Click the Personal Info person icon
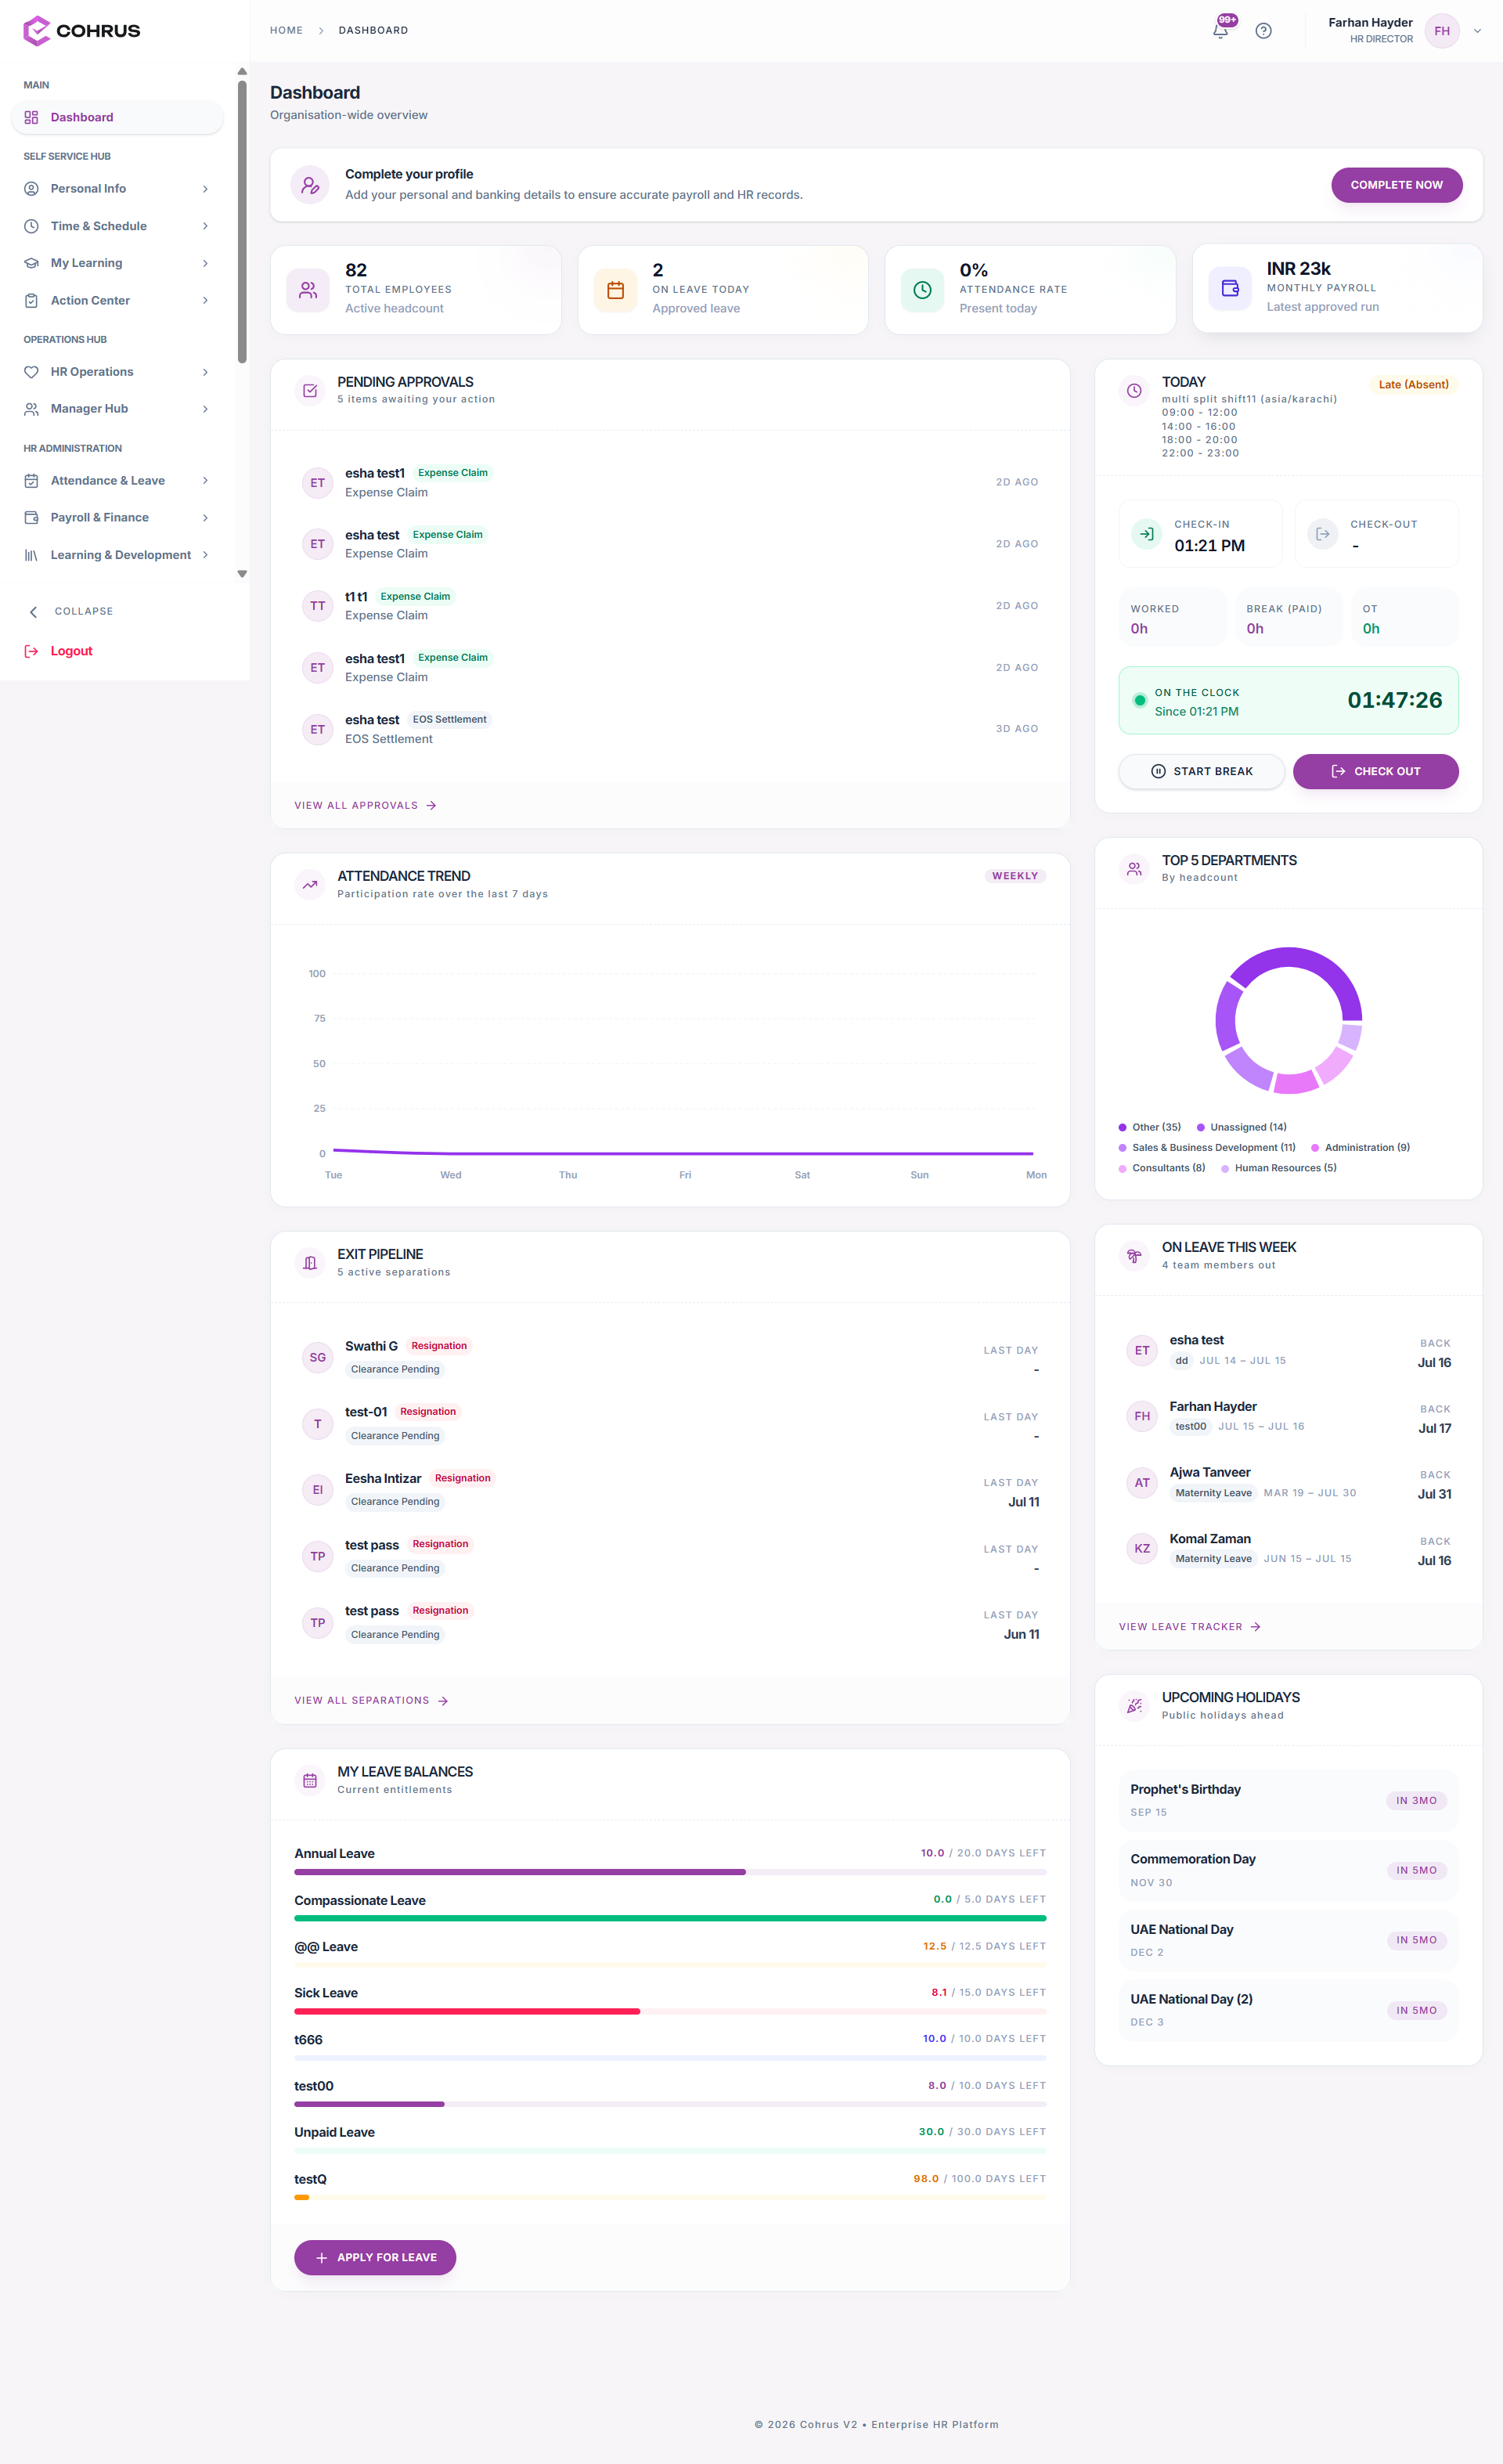The height and width of the screenshot is (2464, 1503). click(31, 189)
